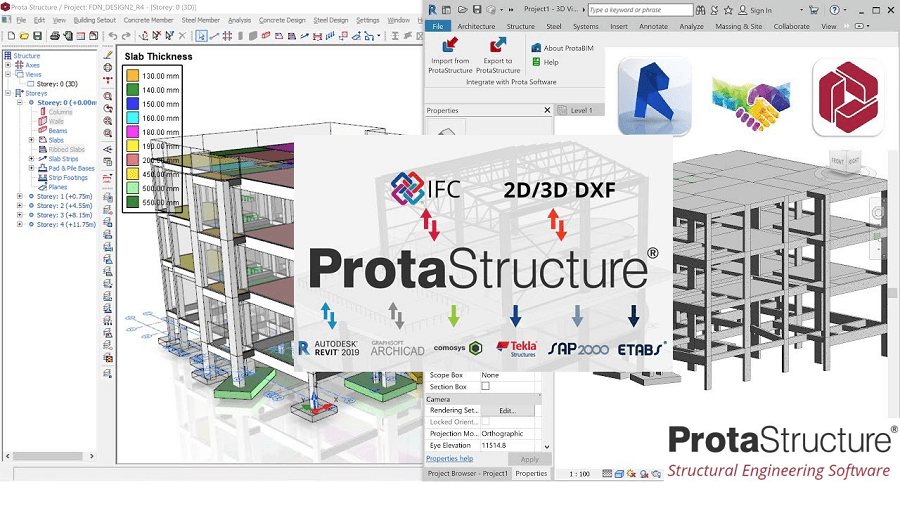Viewport: 900px width, 506px height.
Task: Click the Zoom window magnifier icon
Action: pos(108,96)
